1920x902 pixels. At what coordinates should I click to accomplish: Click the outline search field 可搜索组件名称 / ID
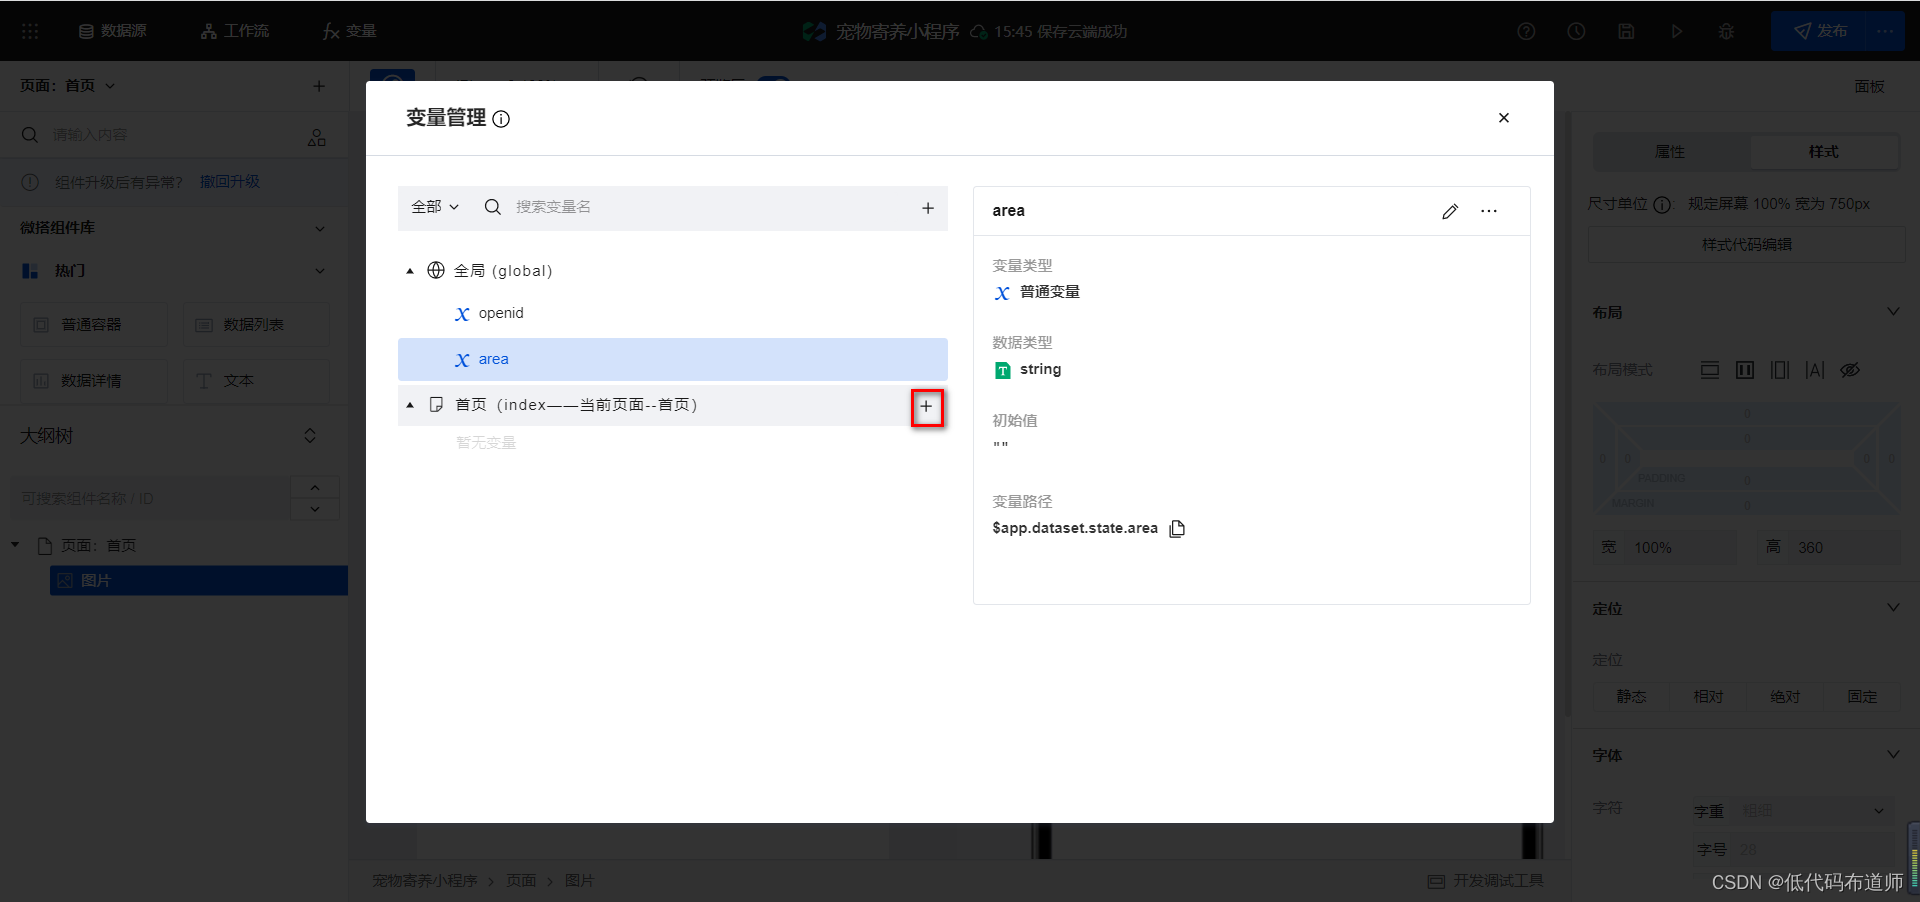coord(150,498)
